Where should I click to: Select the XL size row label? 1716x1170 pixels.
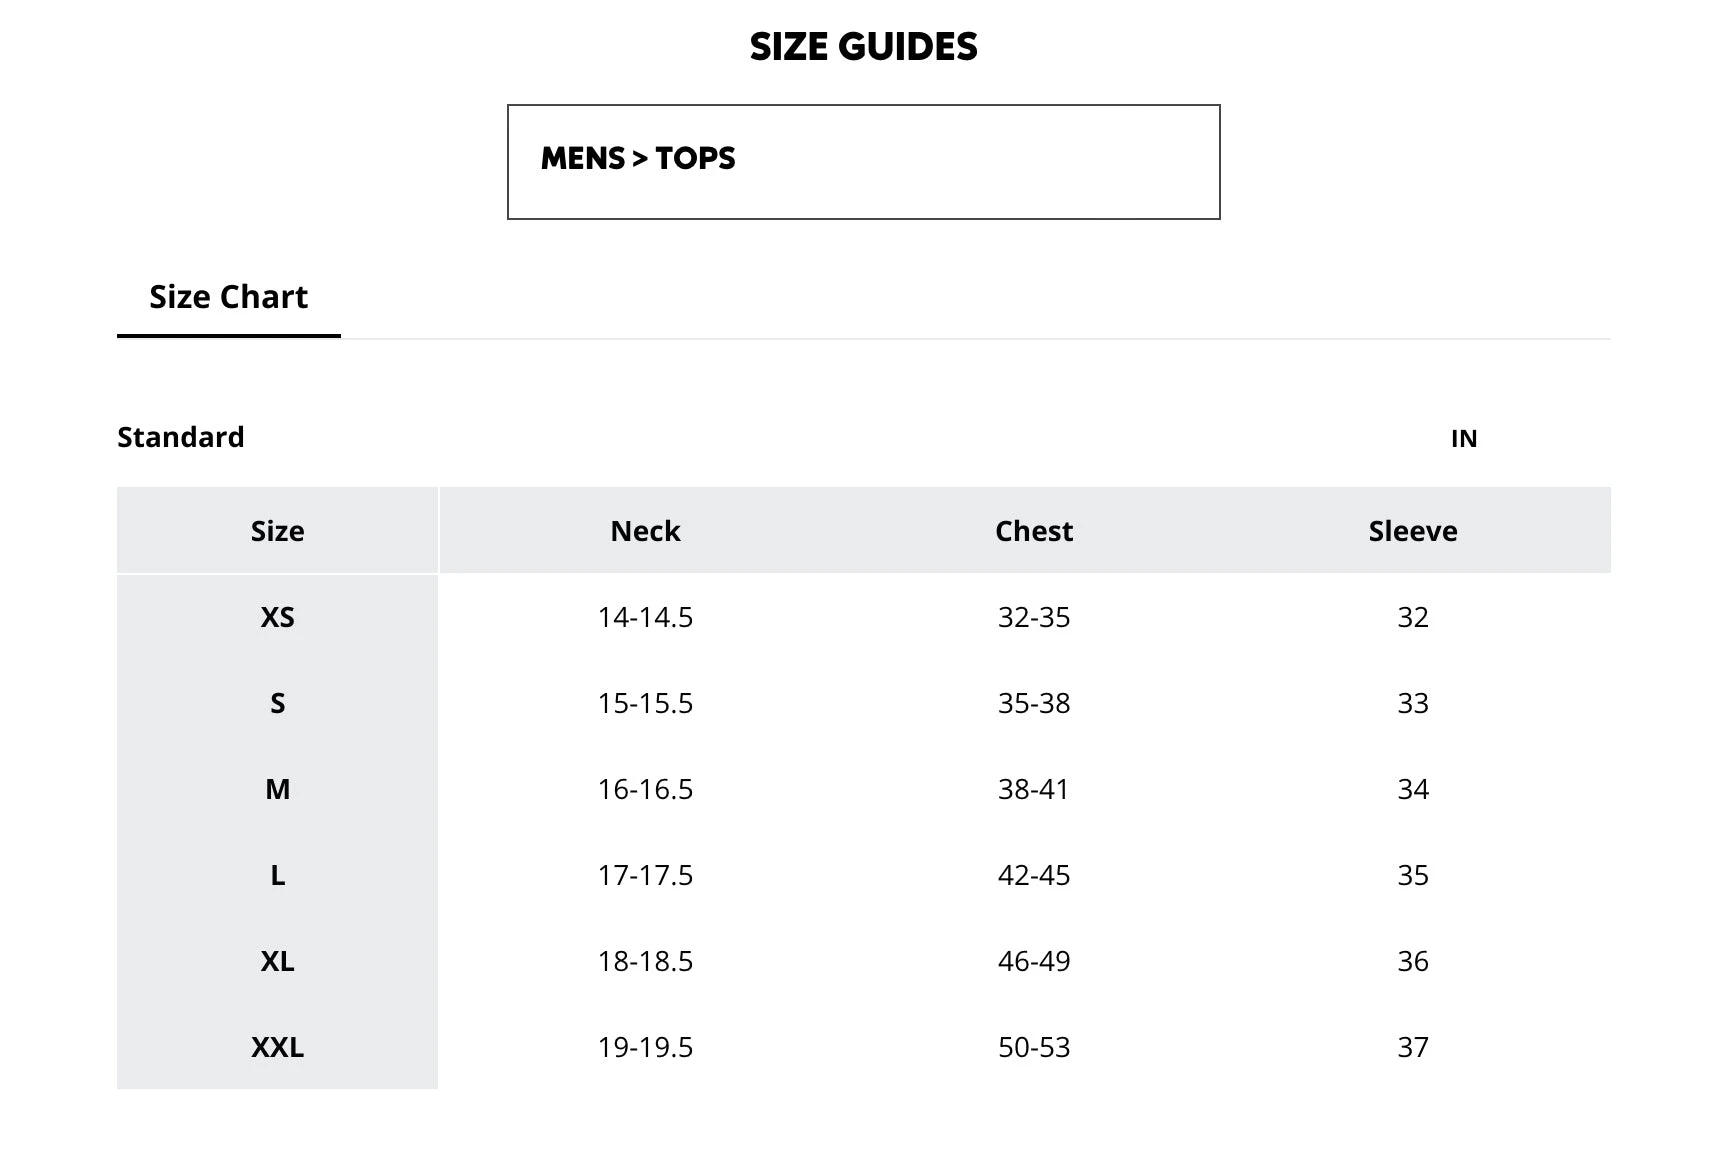(277, 961)
